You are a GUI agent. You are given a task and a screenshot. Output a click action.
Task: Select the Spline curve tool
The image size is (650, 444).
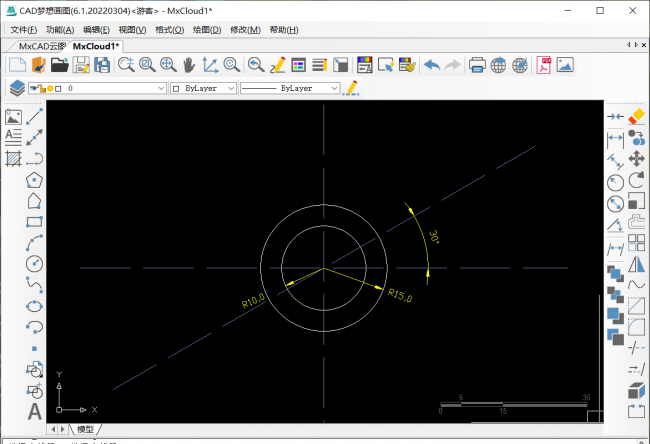(x=34, y=285)
